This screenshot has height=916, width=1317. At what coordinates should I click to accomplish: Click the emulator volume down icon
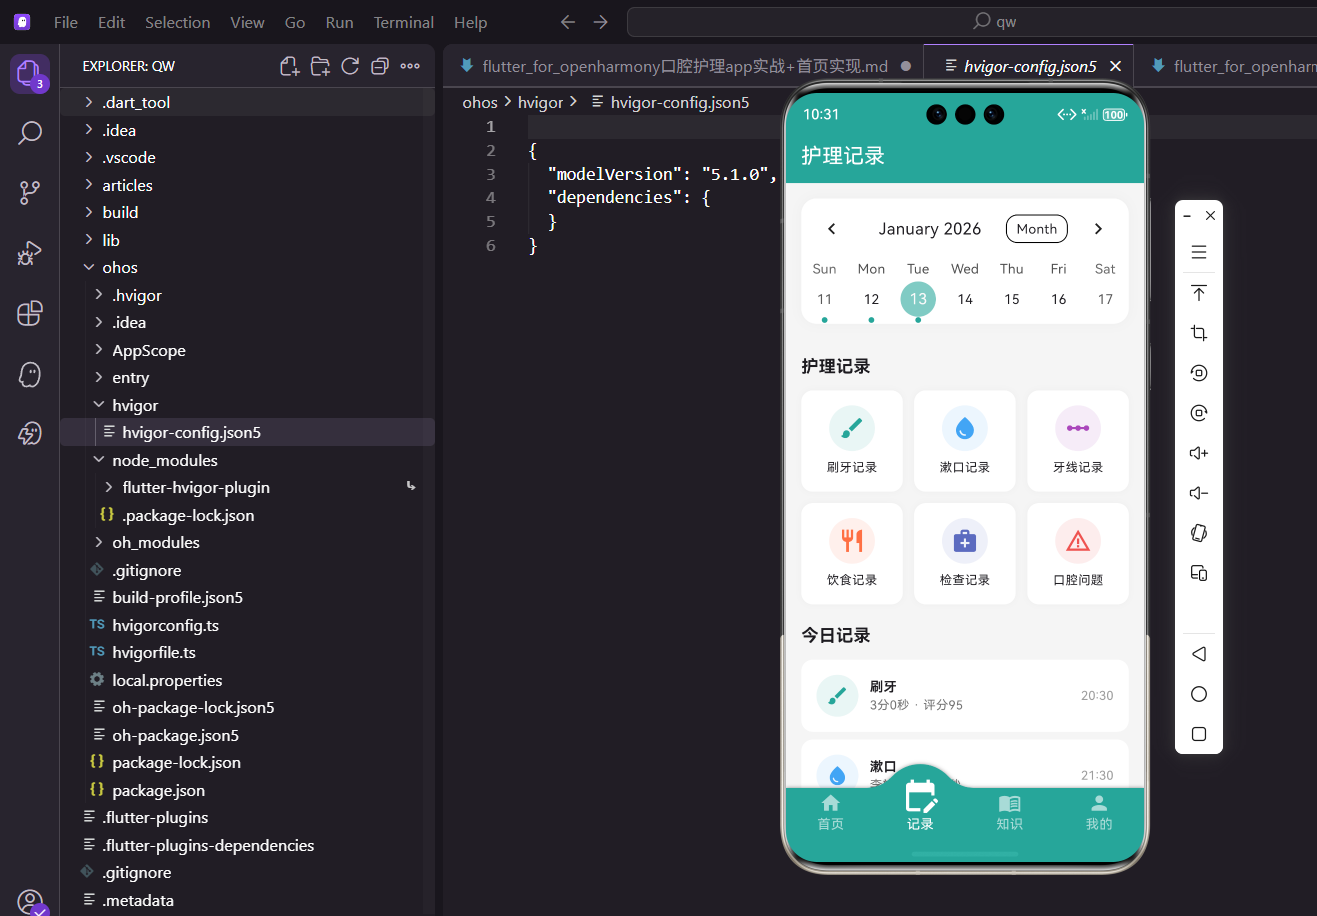pos(1199,493)
